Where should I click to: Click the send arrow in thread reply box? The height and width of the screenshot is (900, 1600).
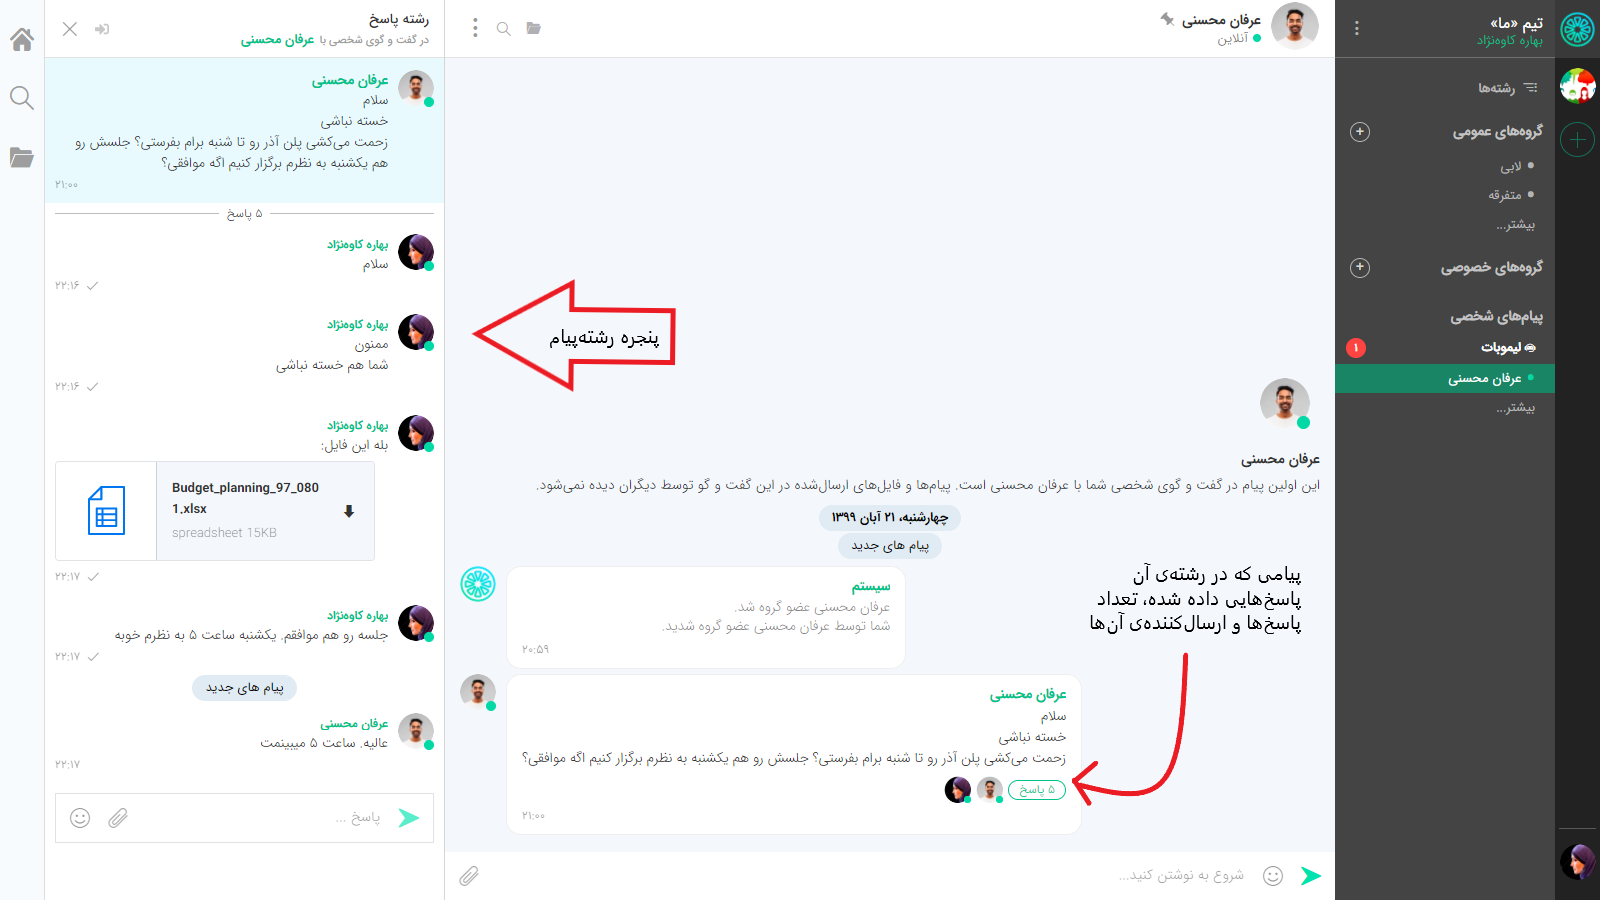pyautogui.click(x=408, y=818)
